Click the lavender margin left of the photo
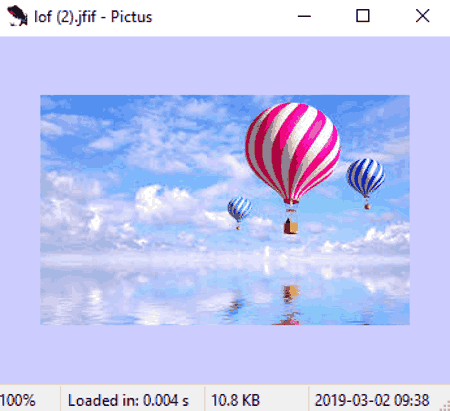This screenshot has height=411, width=450. (x=20, y=210)
